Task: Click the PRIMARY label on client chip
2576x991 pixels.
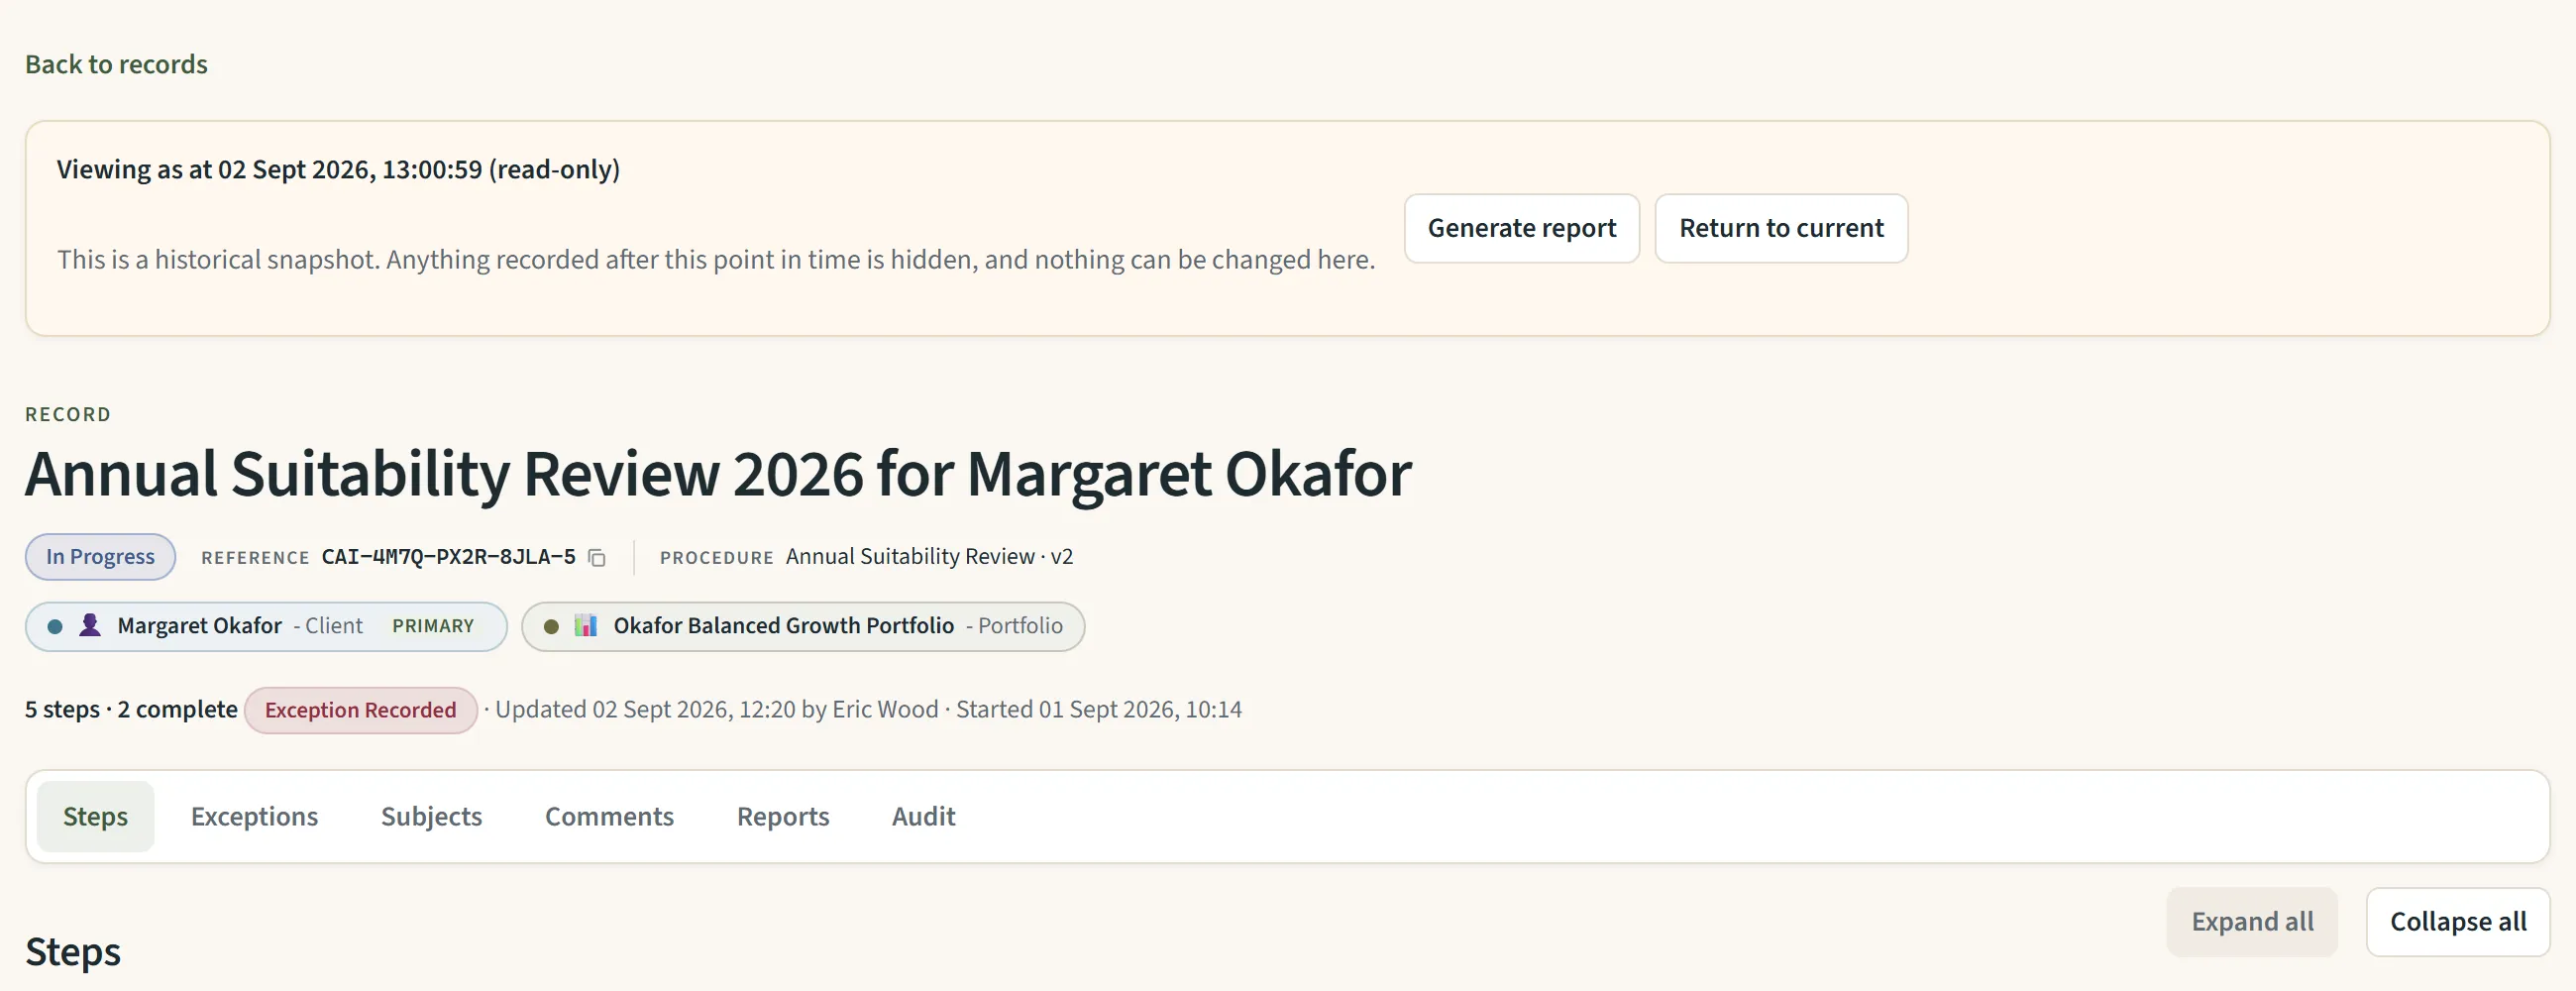Action: point(433,626)
